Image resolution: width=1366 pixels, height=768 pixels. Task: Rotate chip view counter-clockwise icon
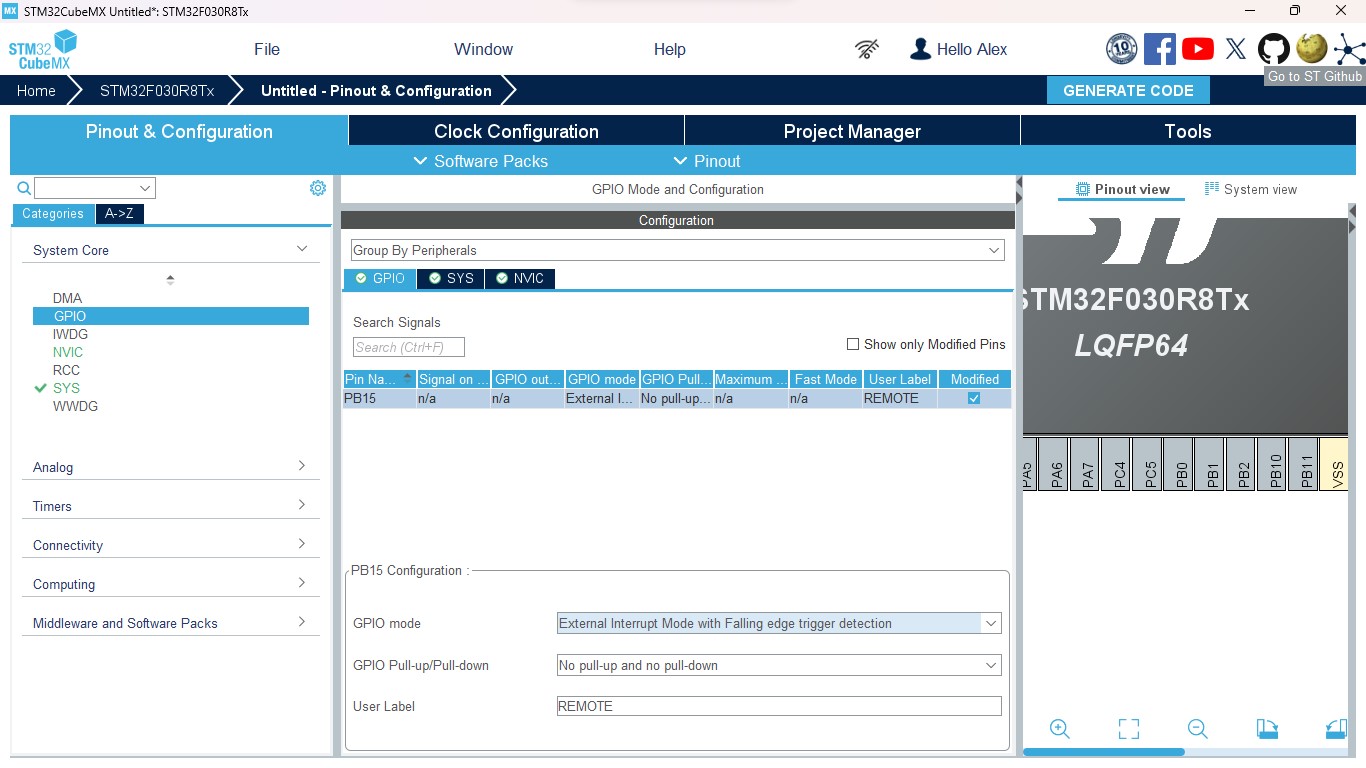click(1335, 729)
